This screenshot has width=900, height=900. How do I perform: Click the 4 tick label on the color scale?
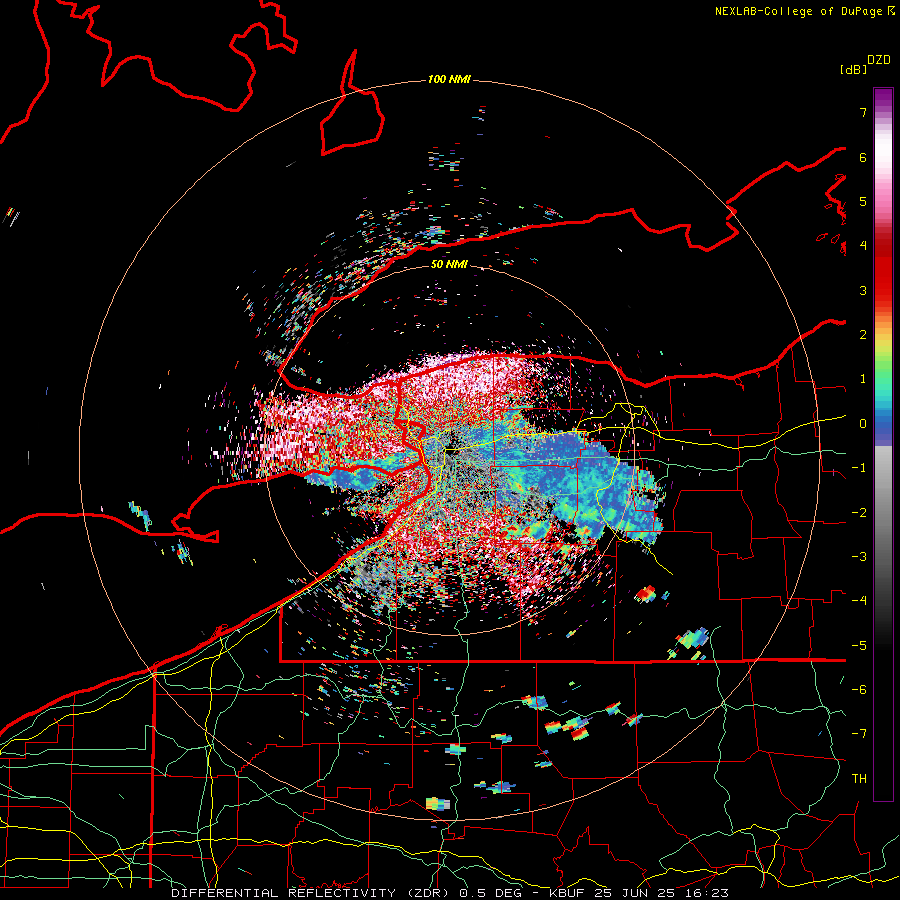[x=863, y=246]
